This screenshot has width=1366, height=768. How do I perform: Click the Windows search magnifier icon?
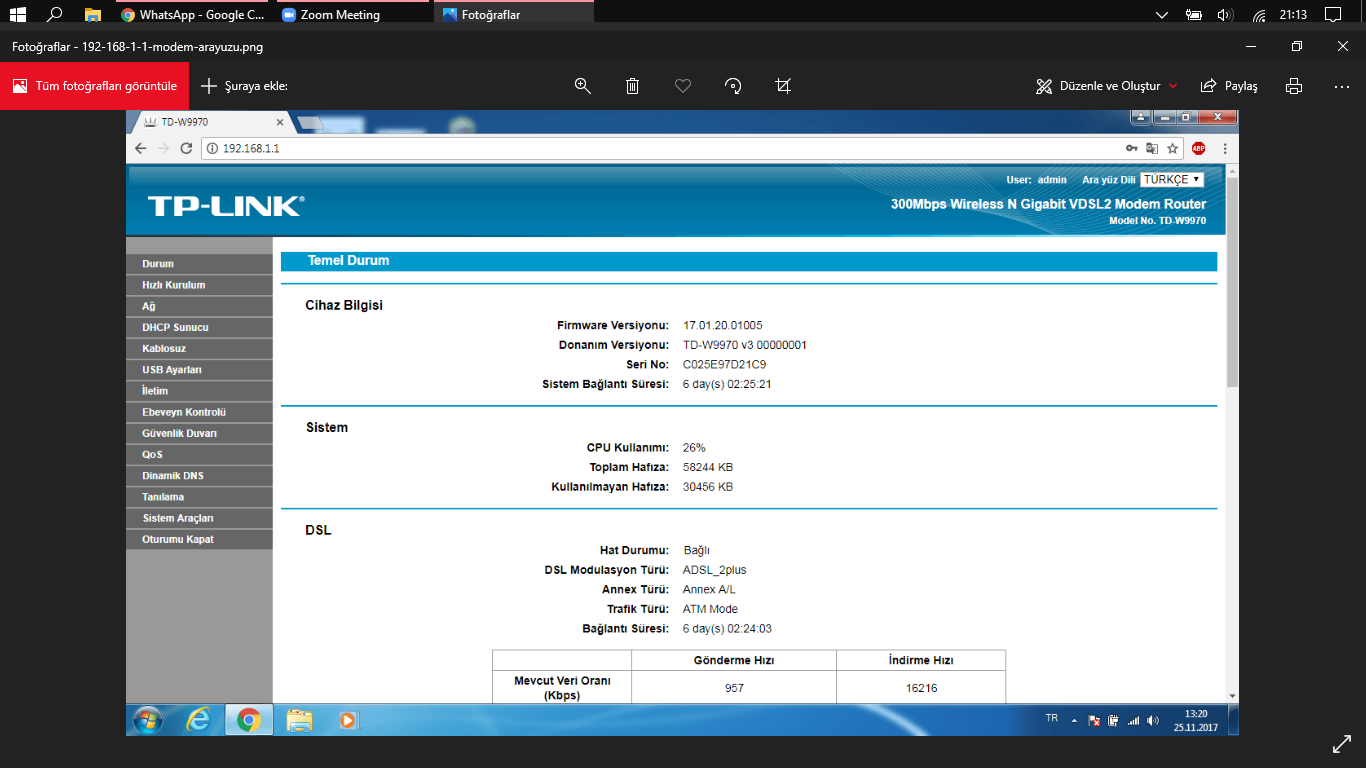pos(55,15)
